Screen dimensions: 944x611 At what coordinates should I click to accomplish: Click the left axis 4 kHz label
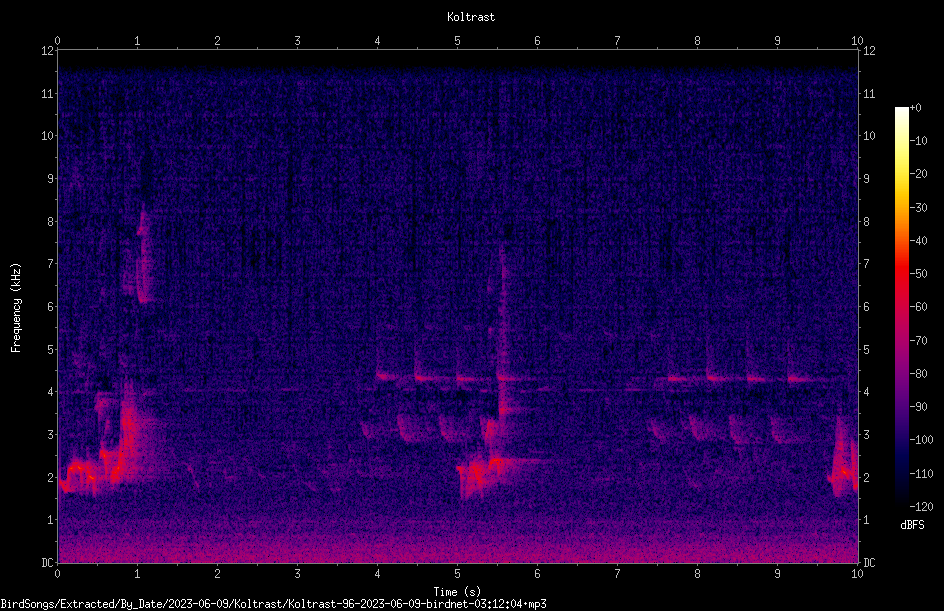(x=51, y=392)
